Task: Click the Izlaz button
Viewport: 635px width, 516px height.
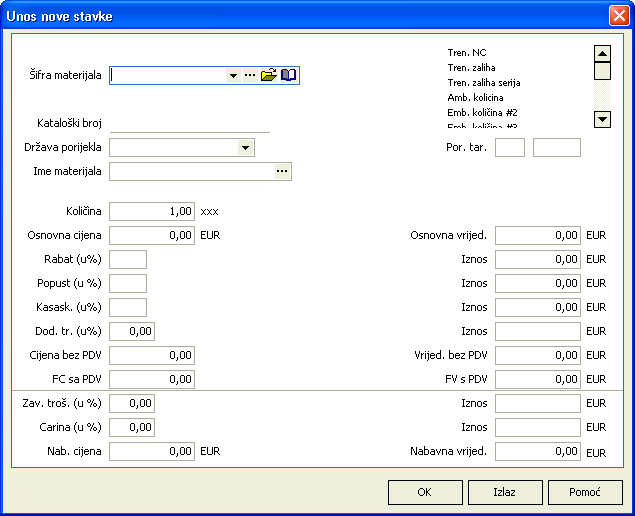Action: [x=505, y=492]
